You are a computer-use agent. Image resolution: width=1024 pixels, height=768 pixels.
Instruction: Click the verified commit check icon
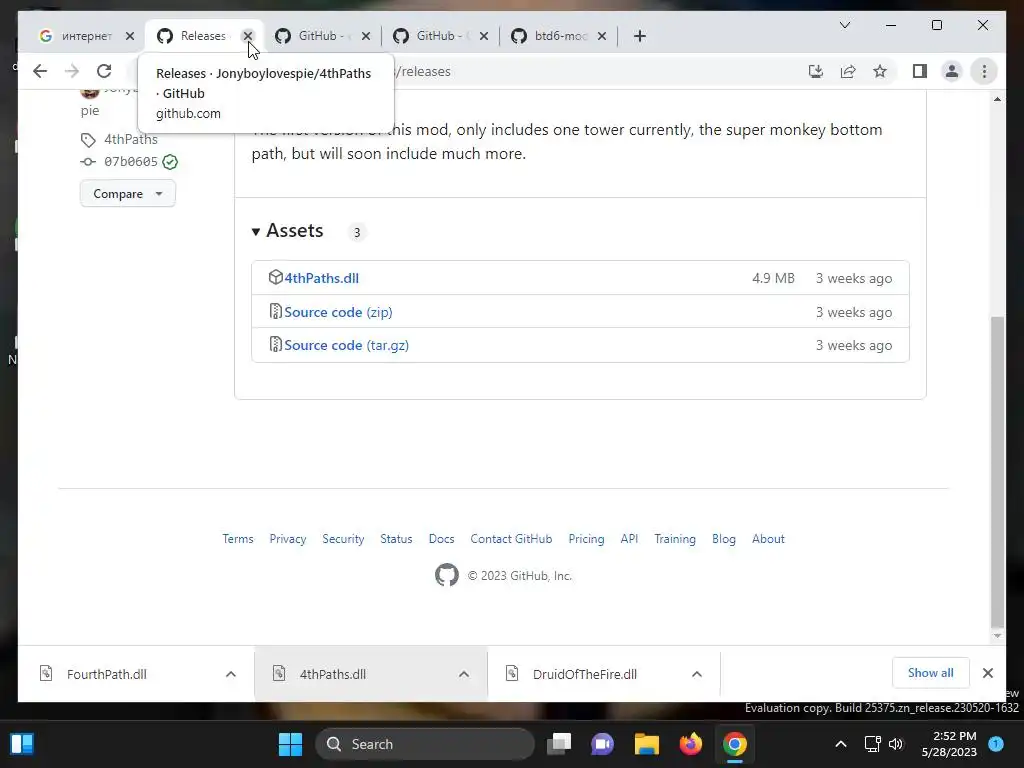tap(170, 161)
